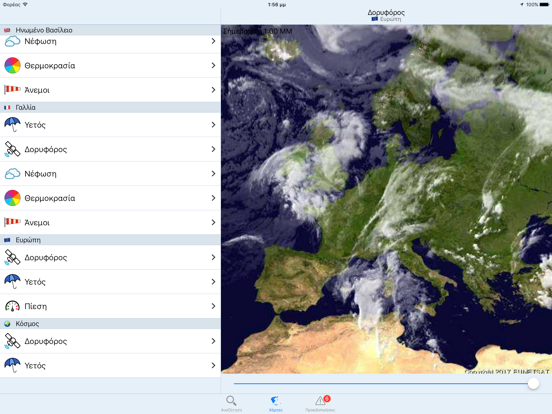Viewport: 552px width, 414px height.
Task: Select the Θερμοκρασία label under Ηνωμένο Βασίλειο
Action: (50, 66)
